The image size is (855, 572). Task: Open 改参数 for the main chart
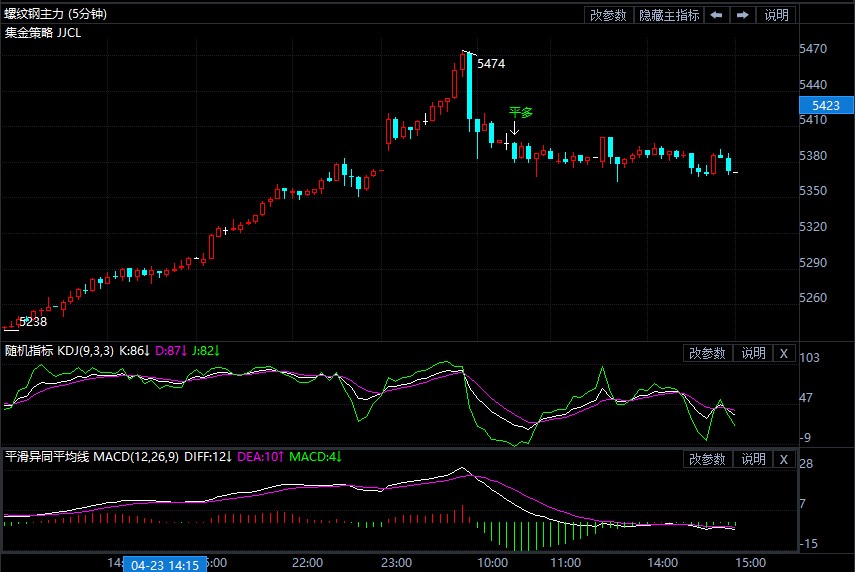(x=608, y=15)
